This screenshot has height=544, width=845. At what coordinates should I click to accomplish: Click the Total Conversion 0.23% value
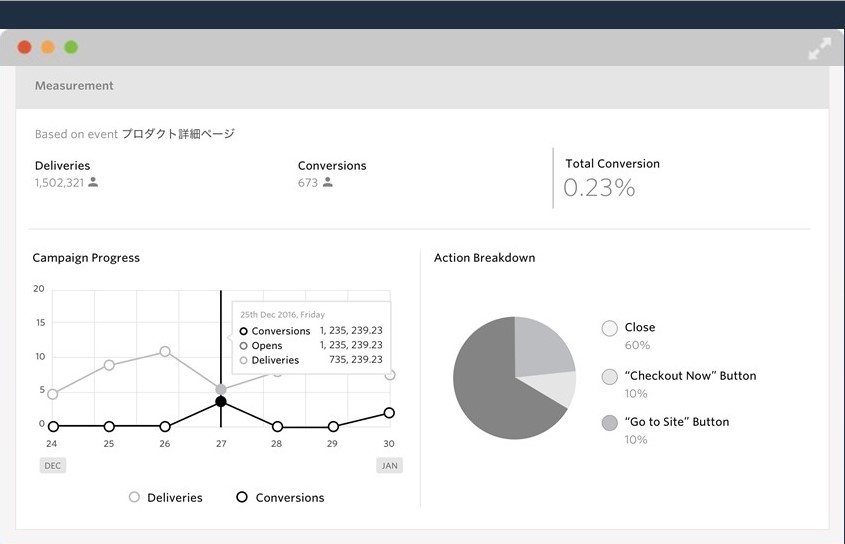[x=599, y=188]
